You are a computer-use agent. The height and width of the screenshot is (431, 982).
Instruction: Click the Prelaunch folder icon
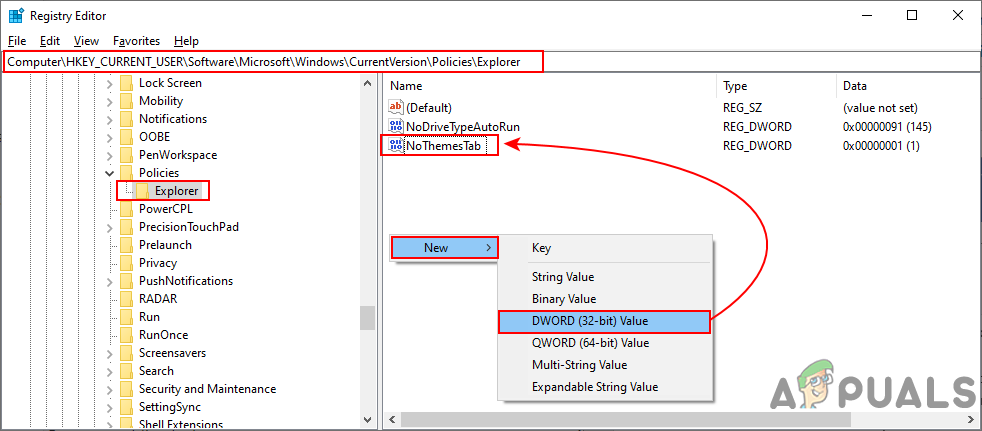point(127,245)
